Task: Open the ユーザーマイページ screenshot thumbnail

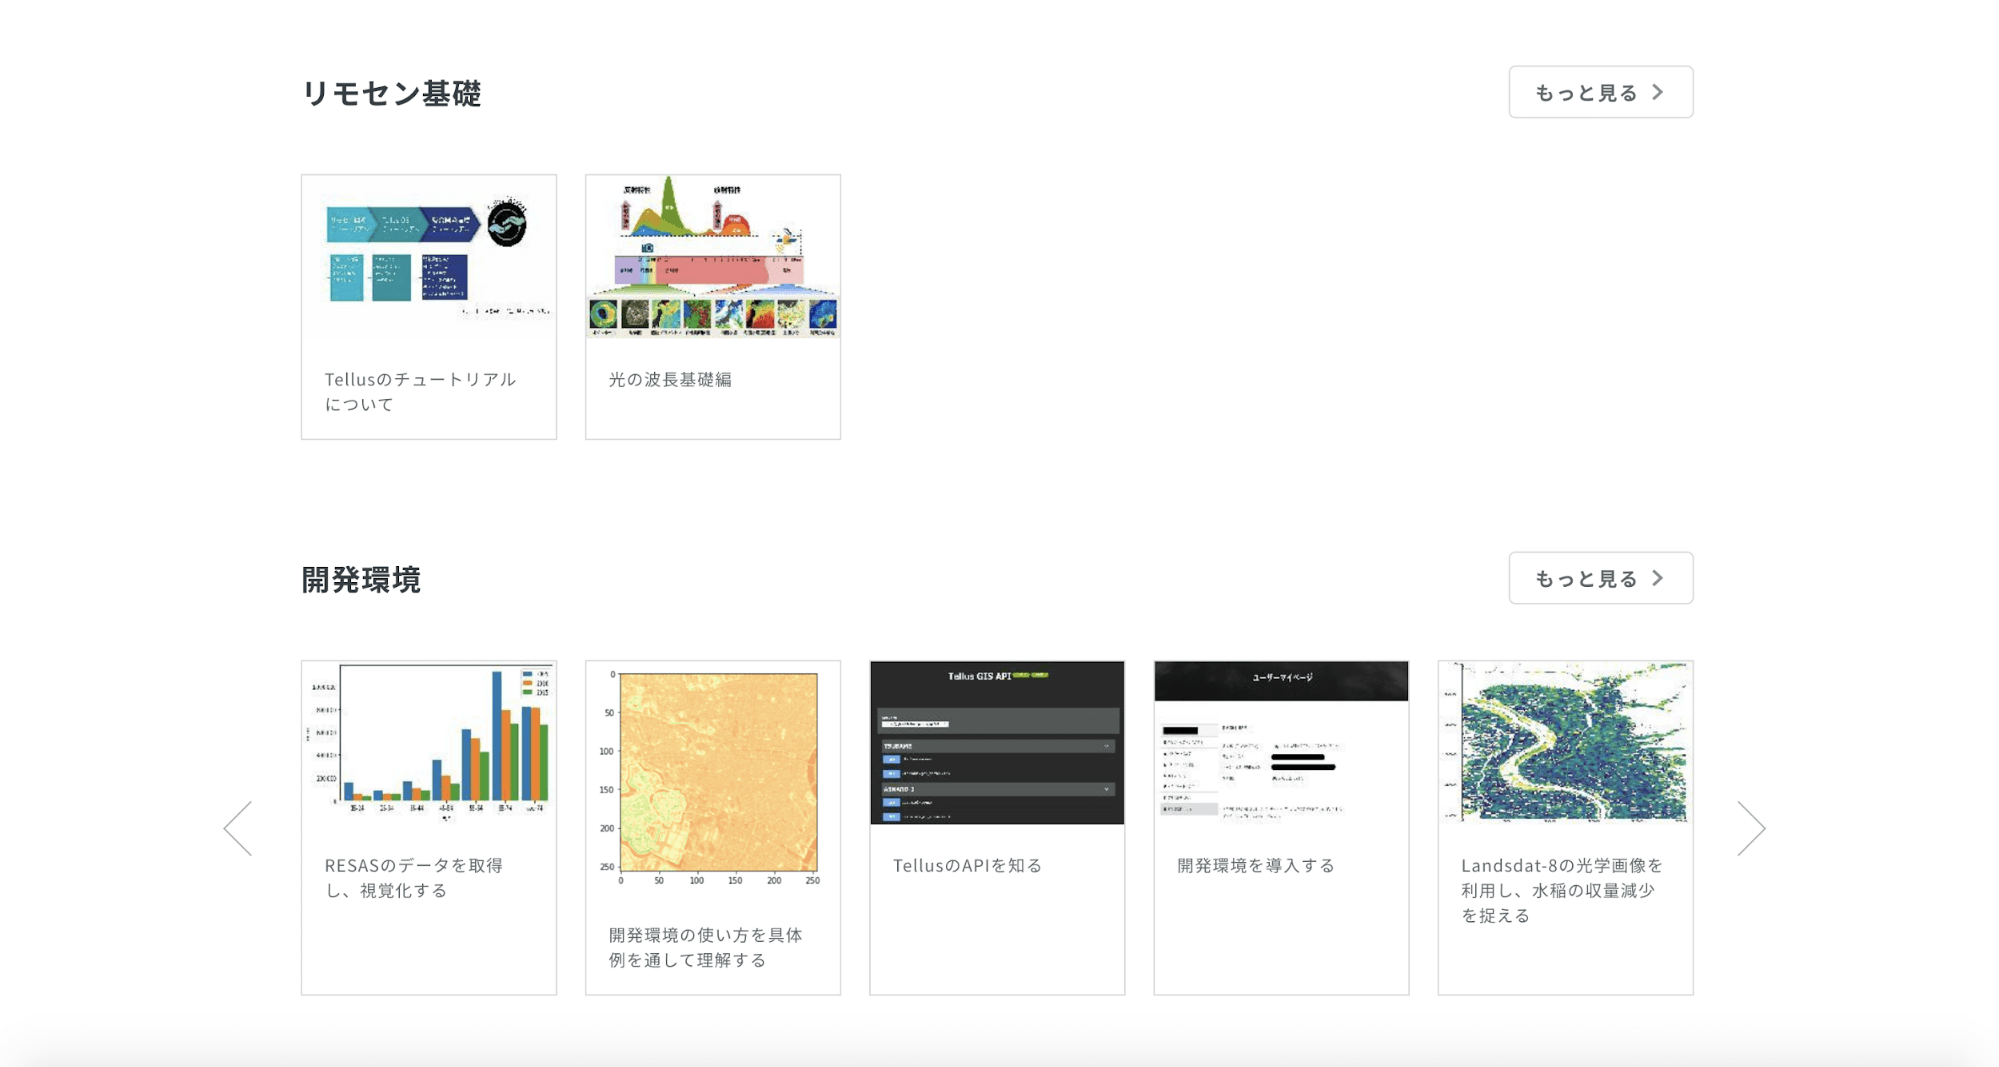Action: click(1281, 743)
